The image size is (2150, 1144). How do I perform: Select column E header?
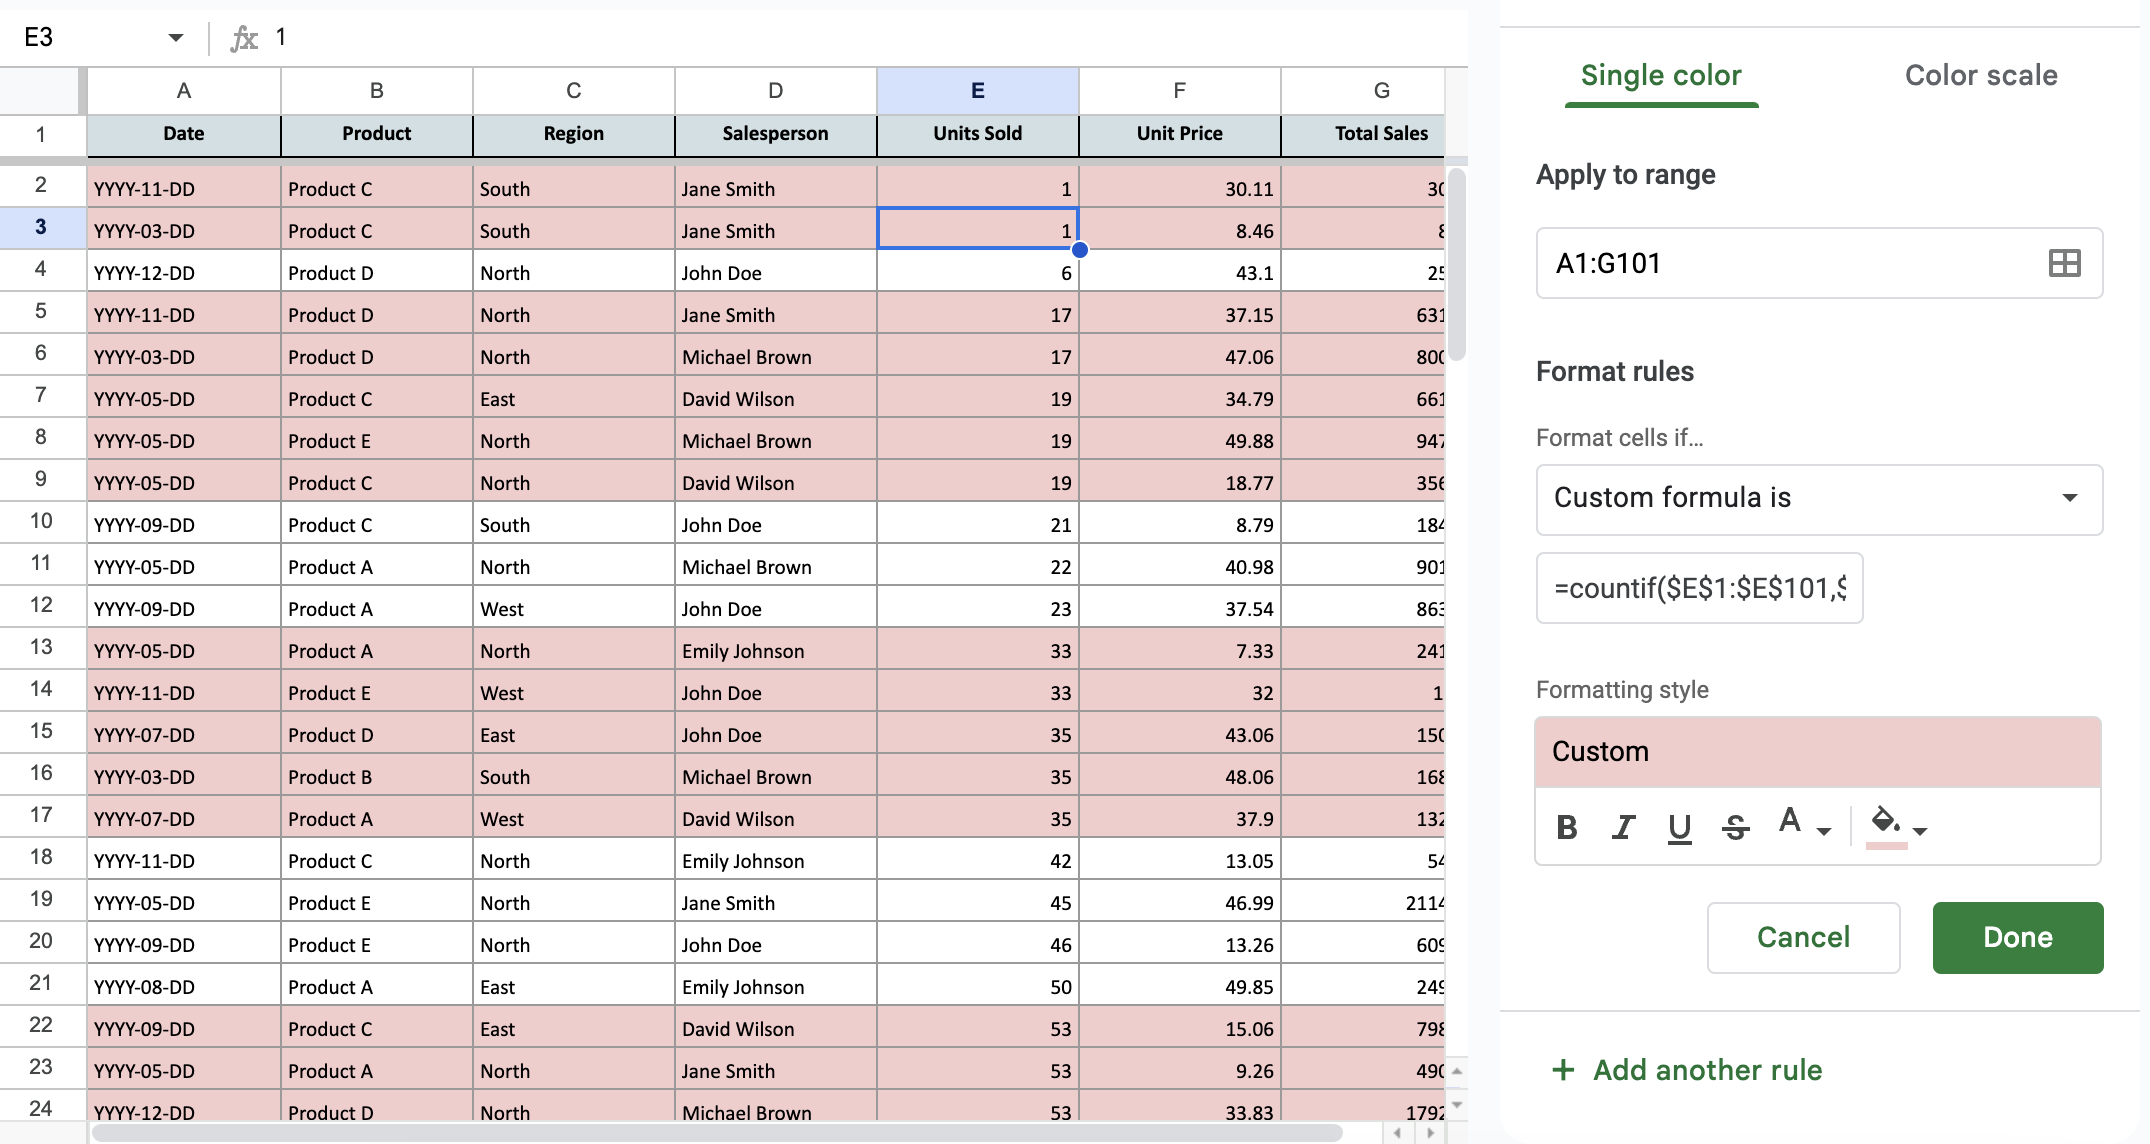pos(977,91)
